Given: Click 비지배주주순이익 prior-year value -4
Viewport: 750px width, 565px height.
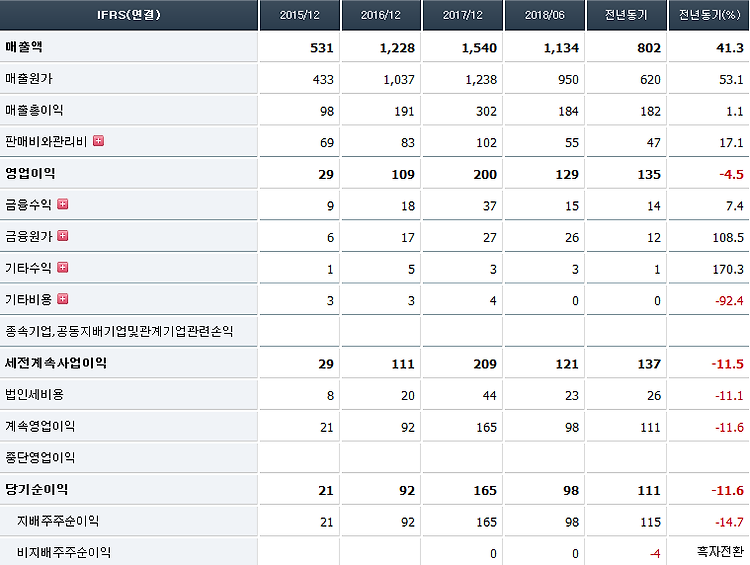Looking at the screenshot, I should 655,553.
